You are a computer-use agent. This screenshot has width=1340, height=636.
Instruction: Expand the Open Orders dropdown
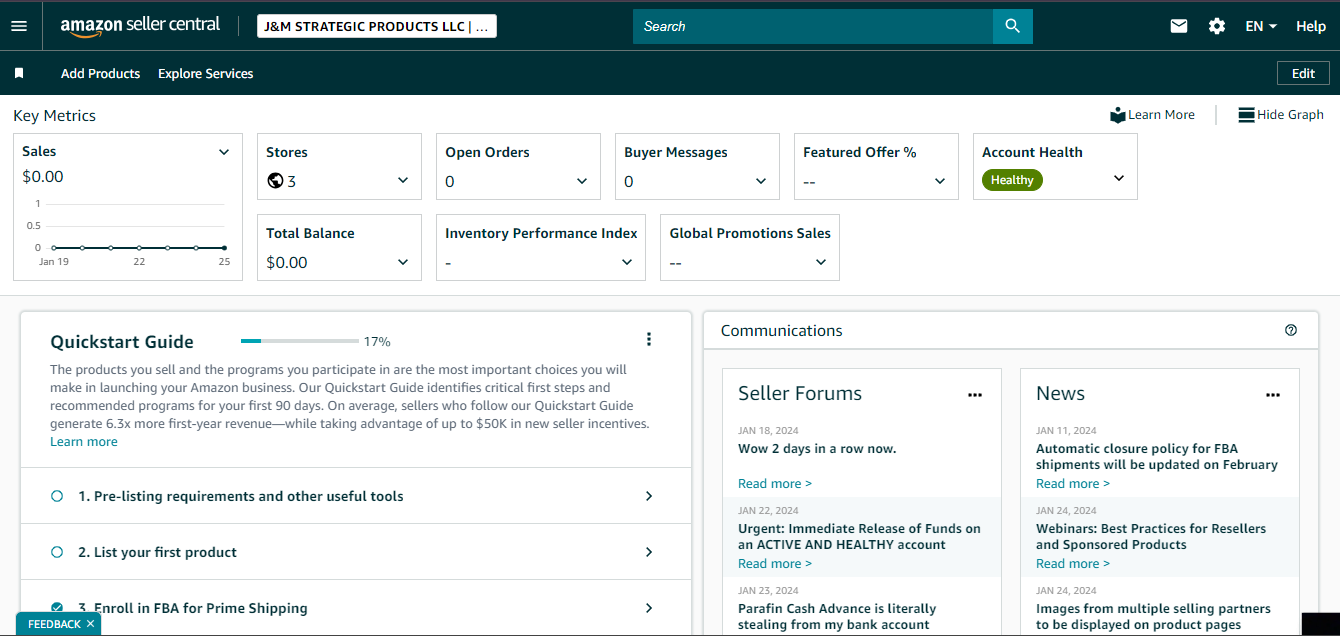click(582, 181)
